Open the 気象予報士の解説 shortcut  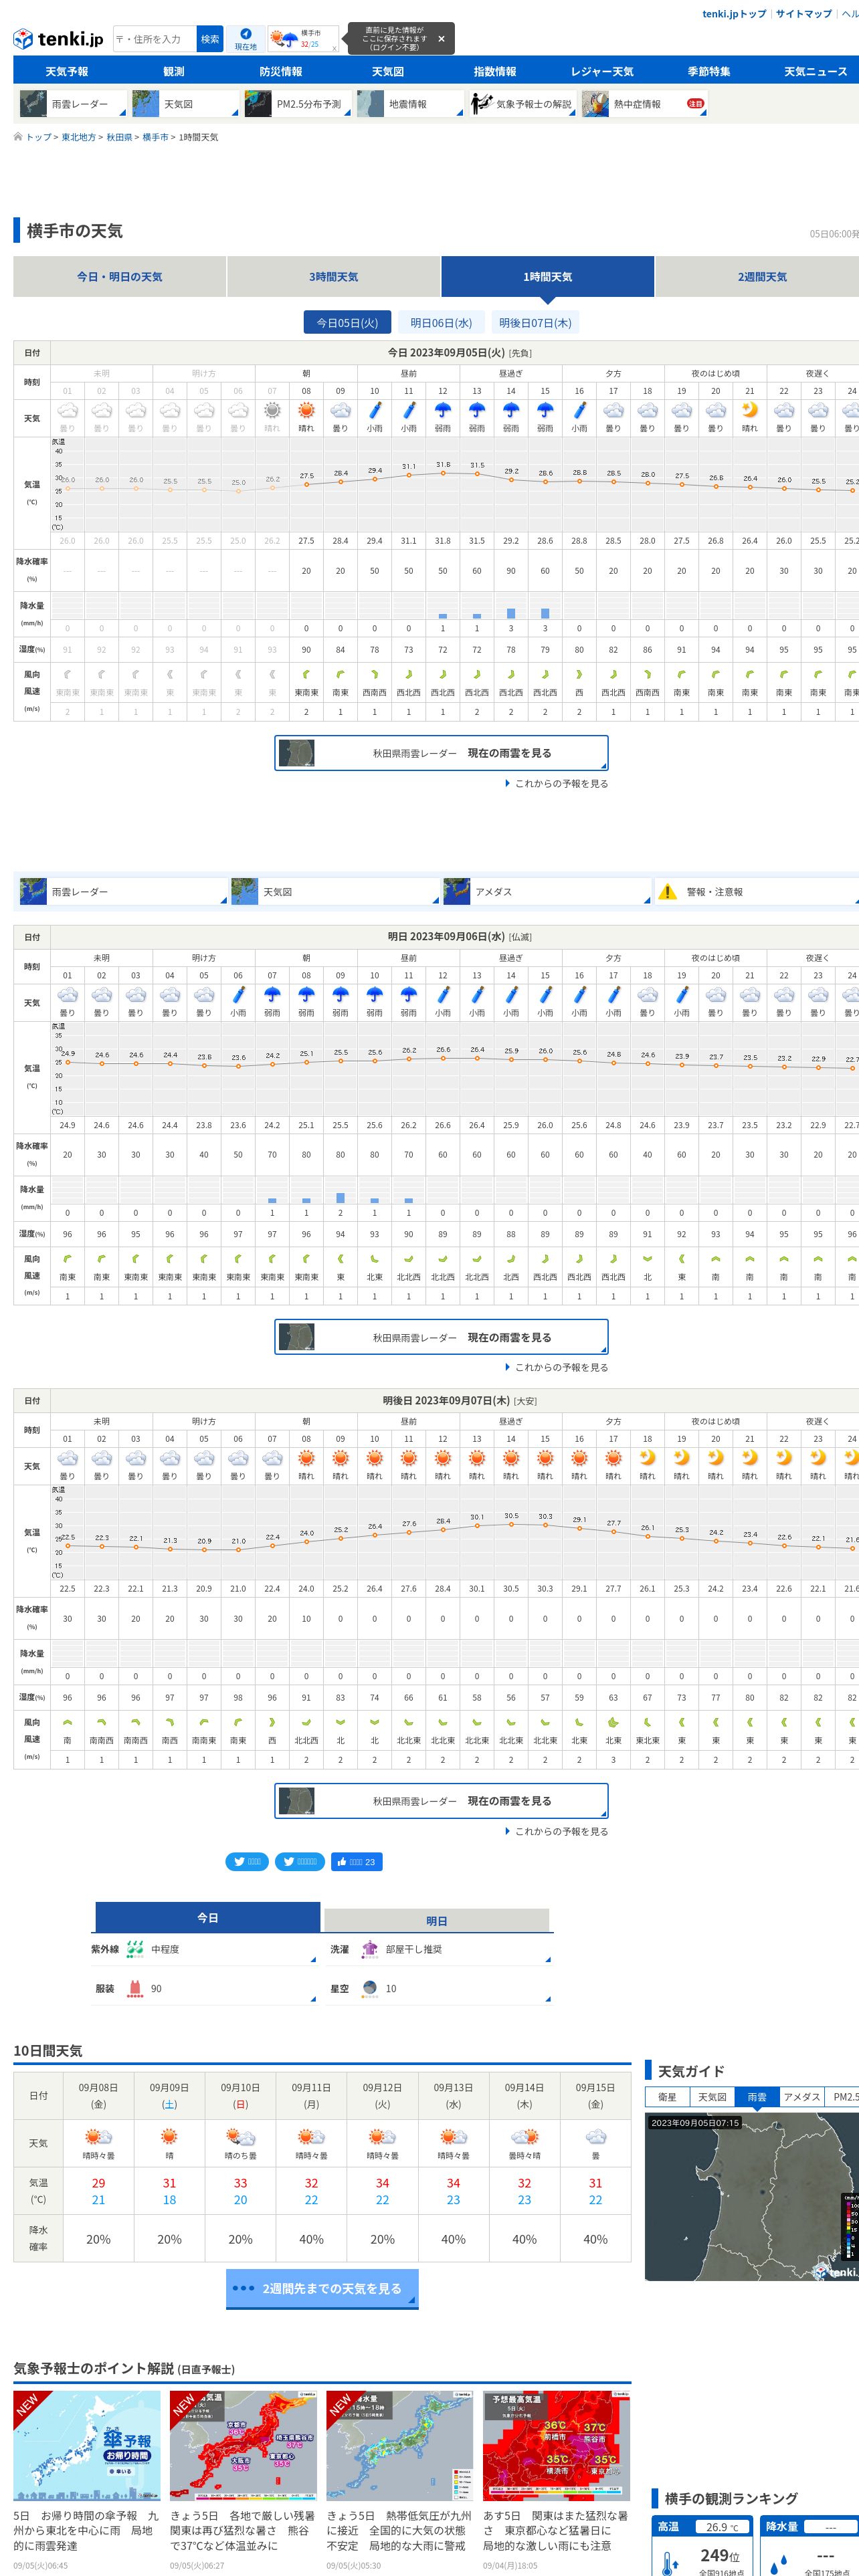523,104
